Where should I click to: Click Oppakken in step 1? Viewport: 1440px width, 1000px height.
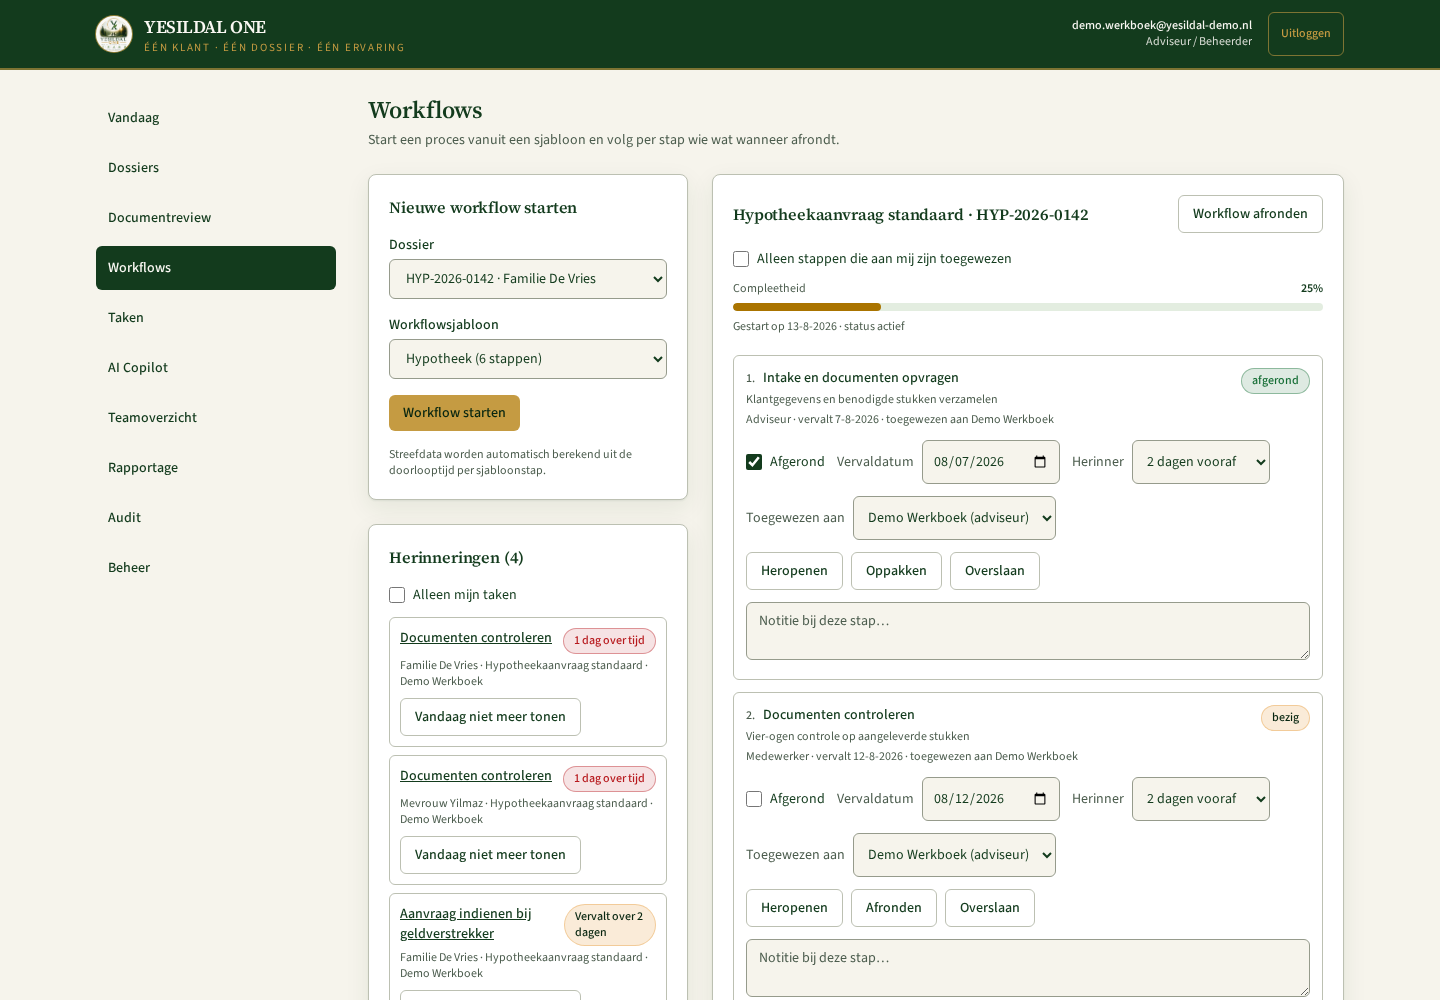896,571
